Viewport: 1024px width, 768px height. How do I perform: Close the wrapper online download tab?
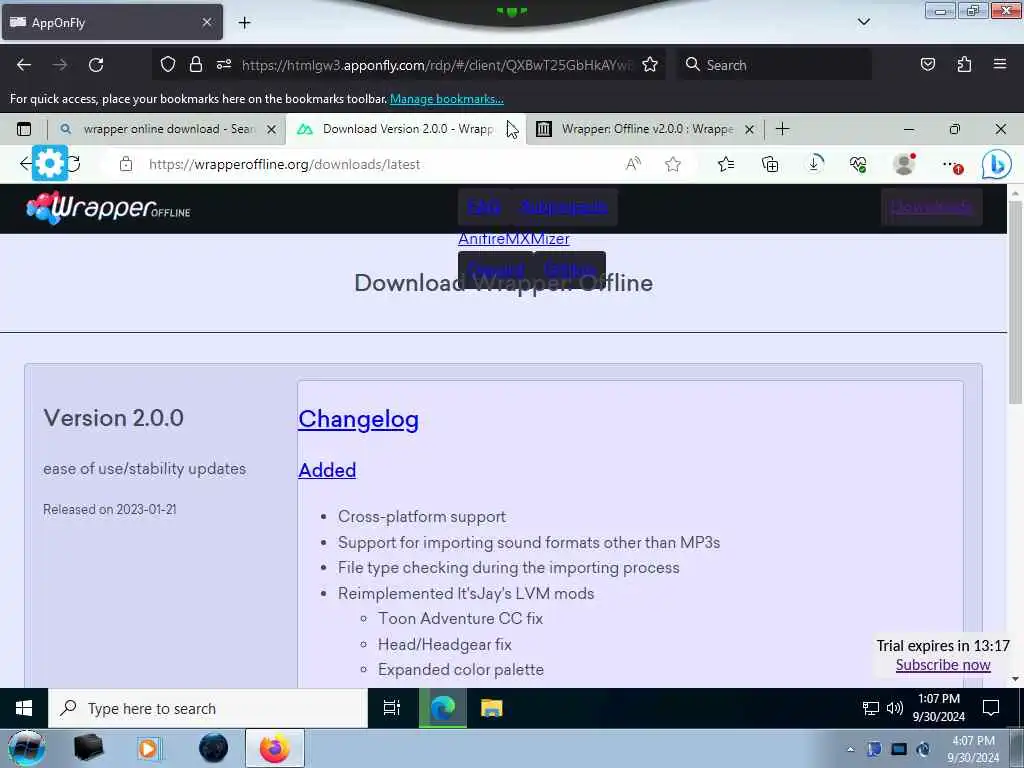pyautogui.click(x=272, y=129)
